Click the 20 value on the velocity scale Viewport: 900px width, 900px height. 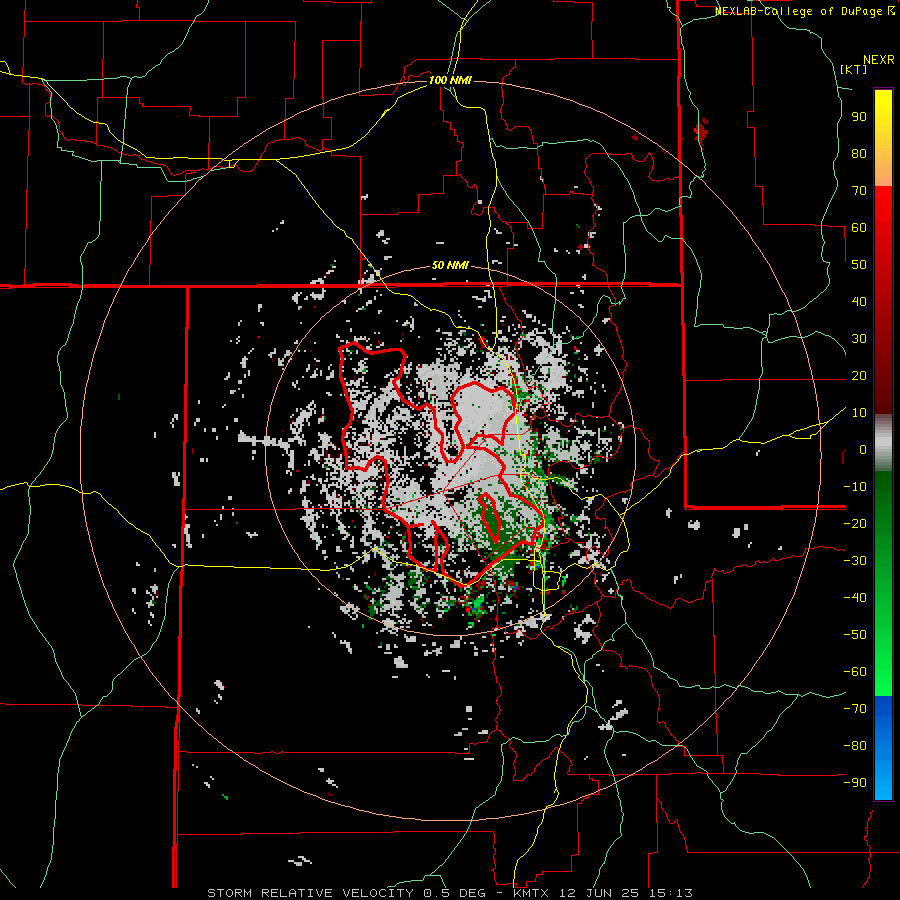[x=859, y=375]
